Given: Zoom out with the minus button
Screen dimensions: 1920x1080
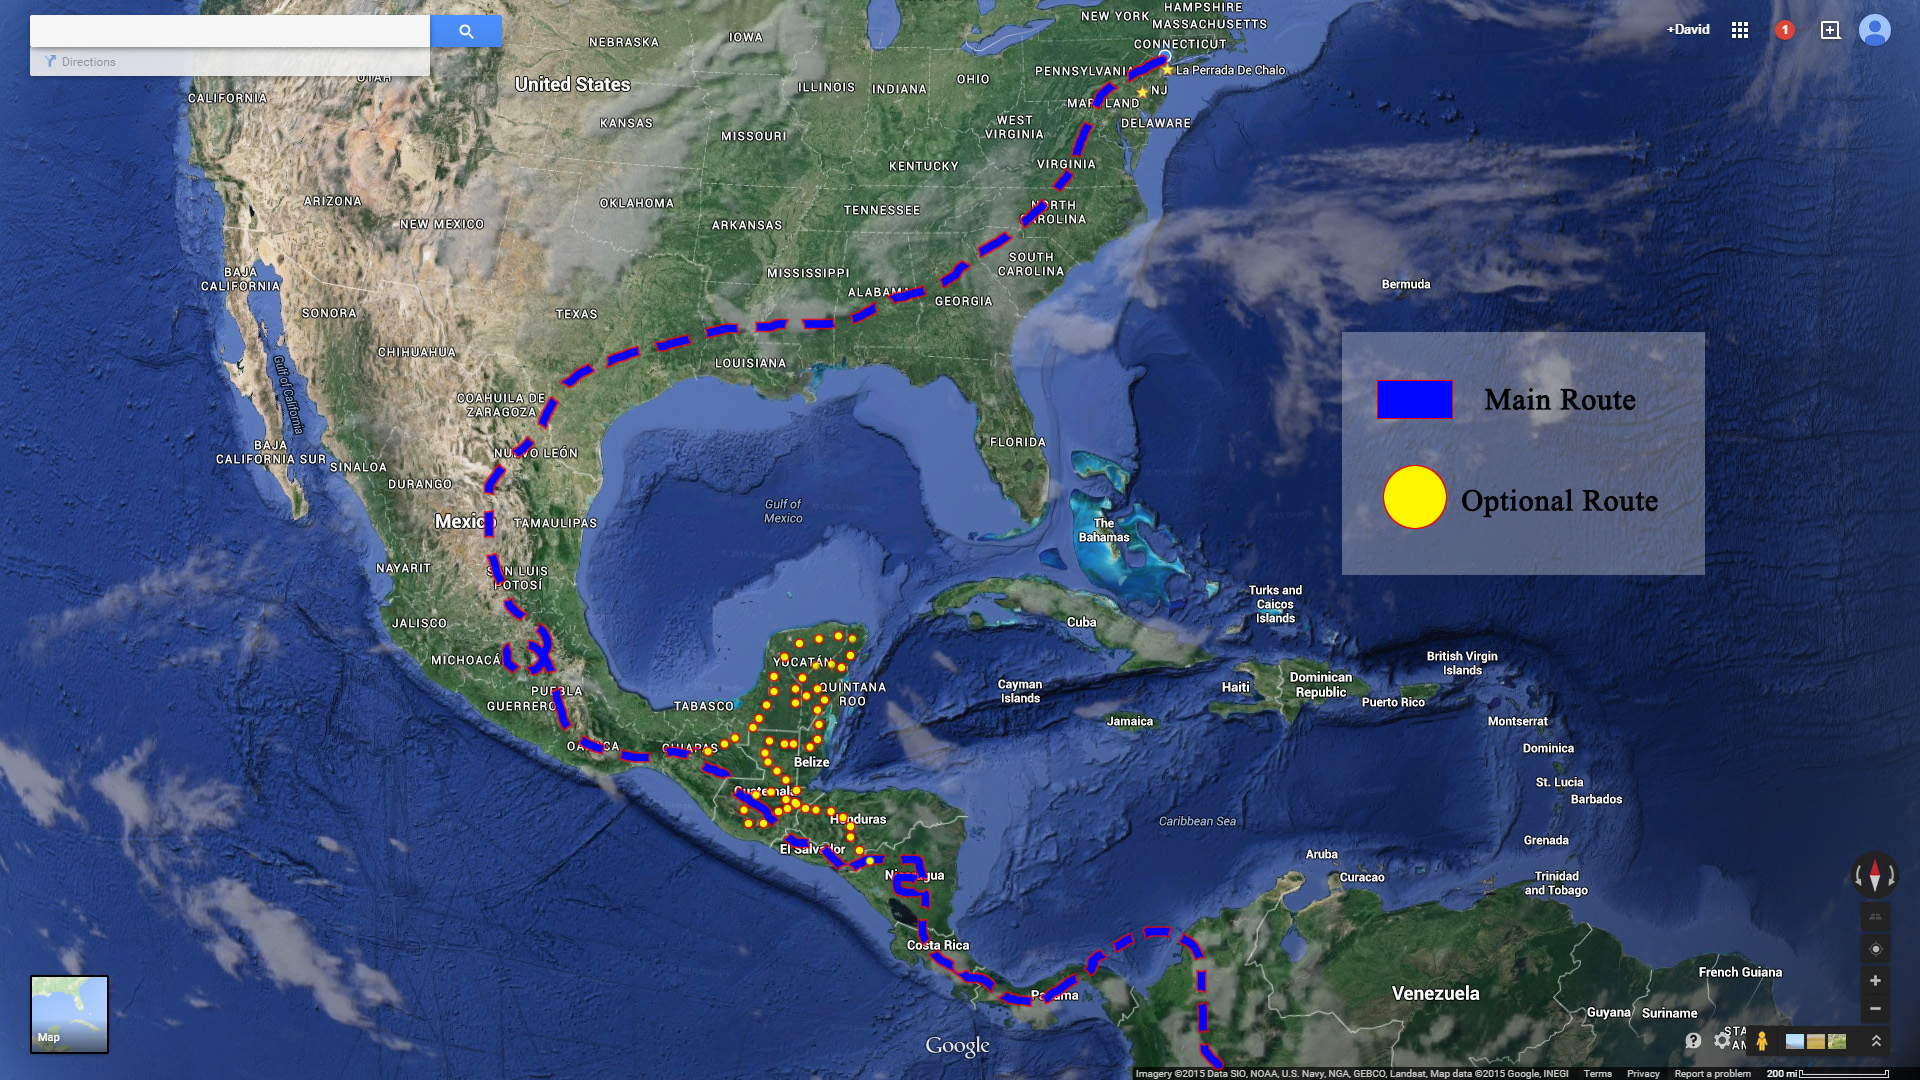Looking at the screenshot, I should [1876, 1009].
